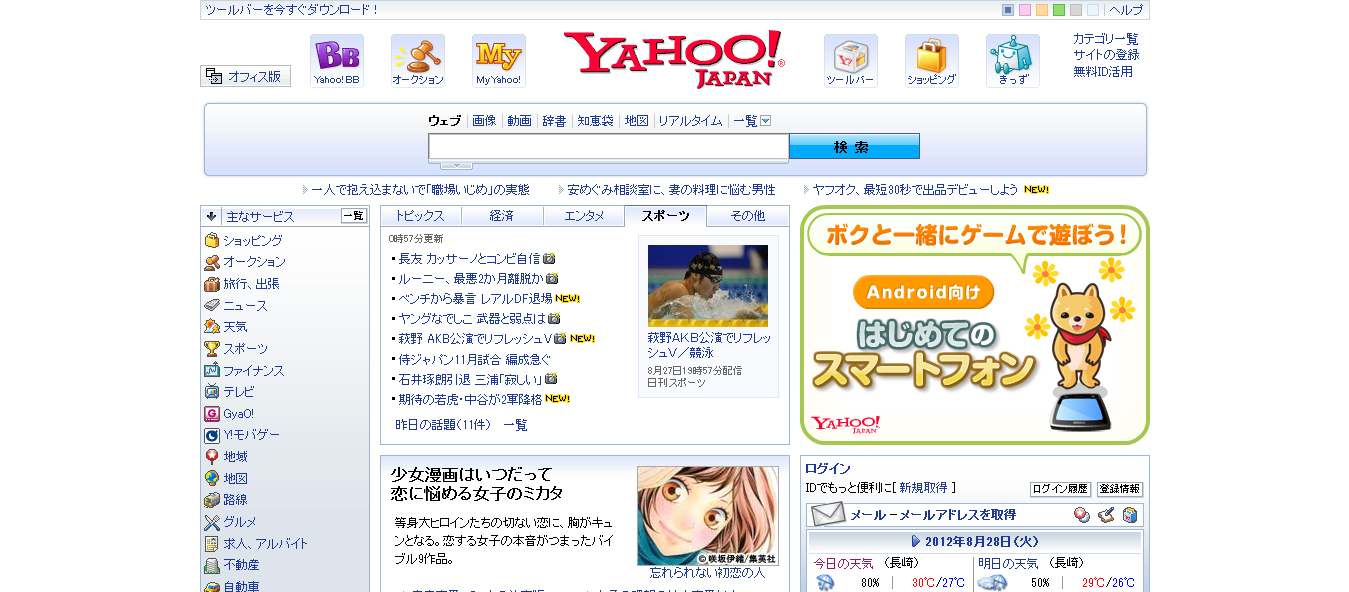This screenshot has width=1349, height=592.
Task: Switch to the 経済 tab
Action: tap(502, 216)
